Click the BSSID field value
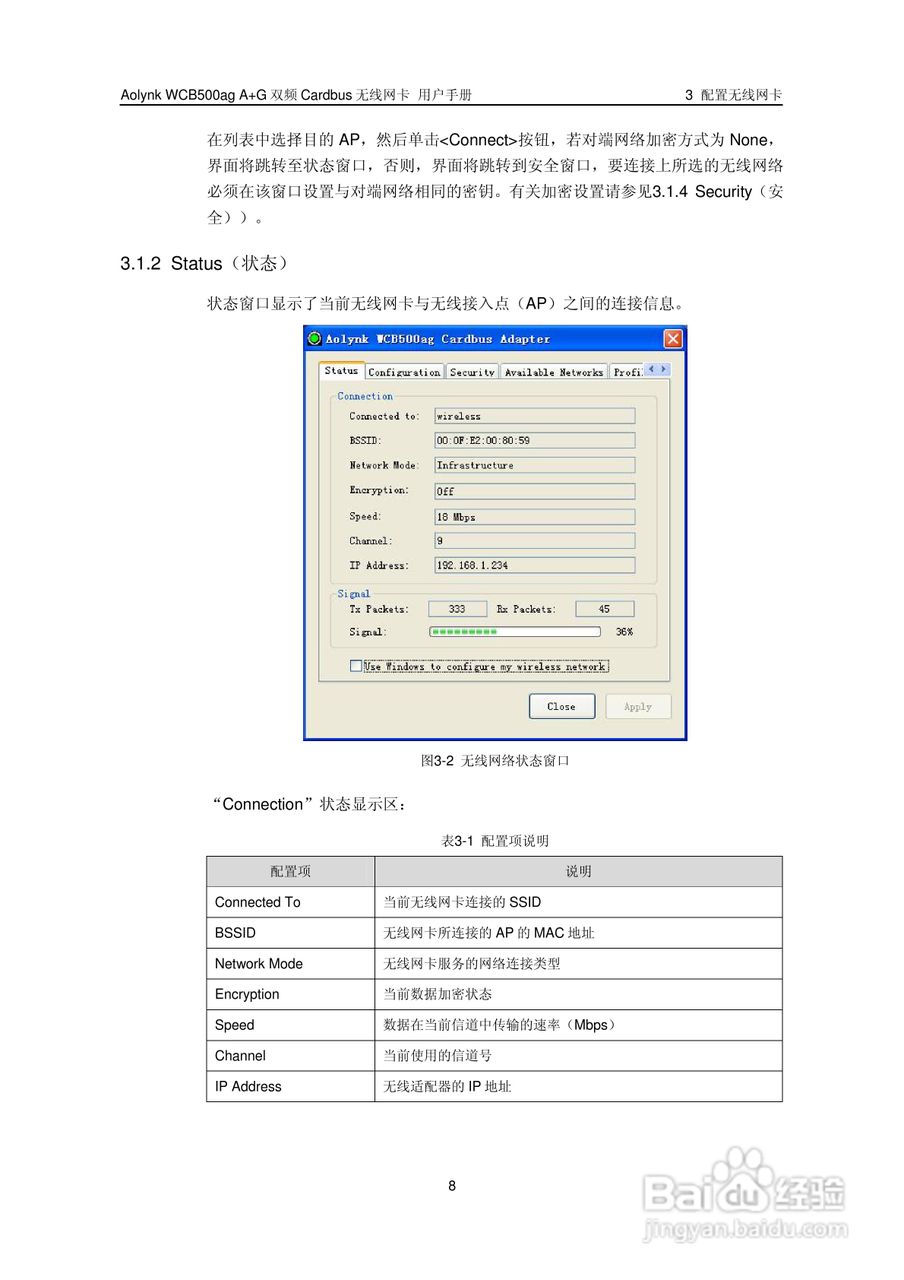Viewport: 904px width, 1280px height. (534, 440)
